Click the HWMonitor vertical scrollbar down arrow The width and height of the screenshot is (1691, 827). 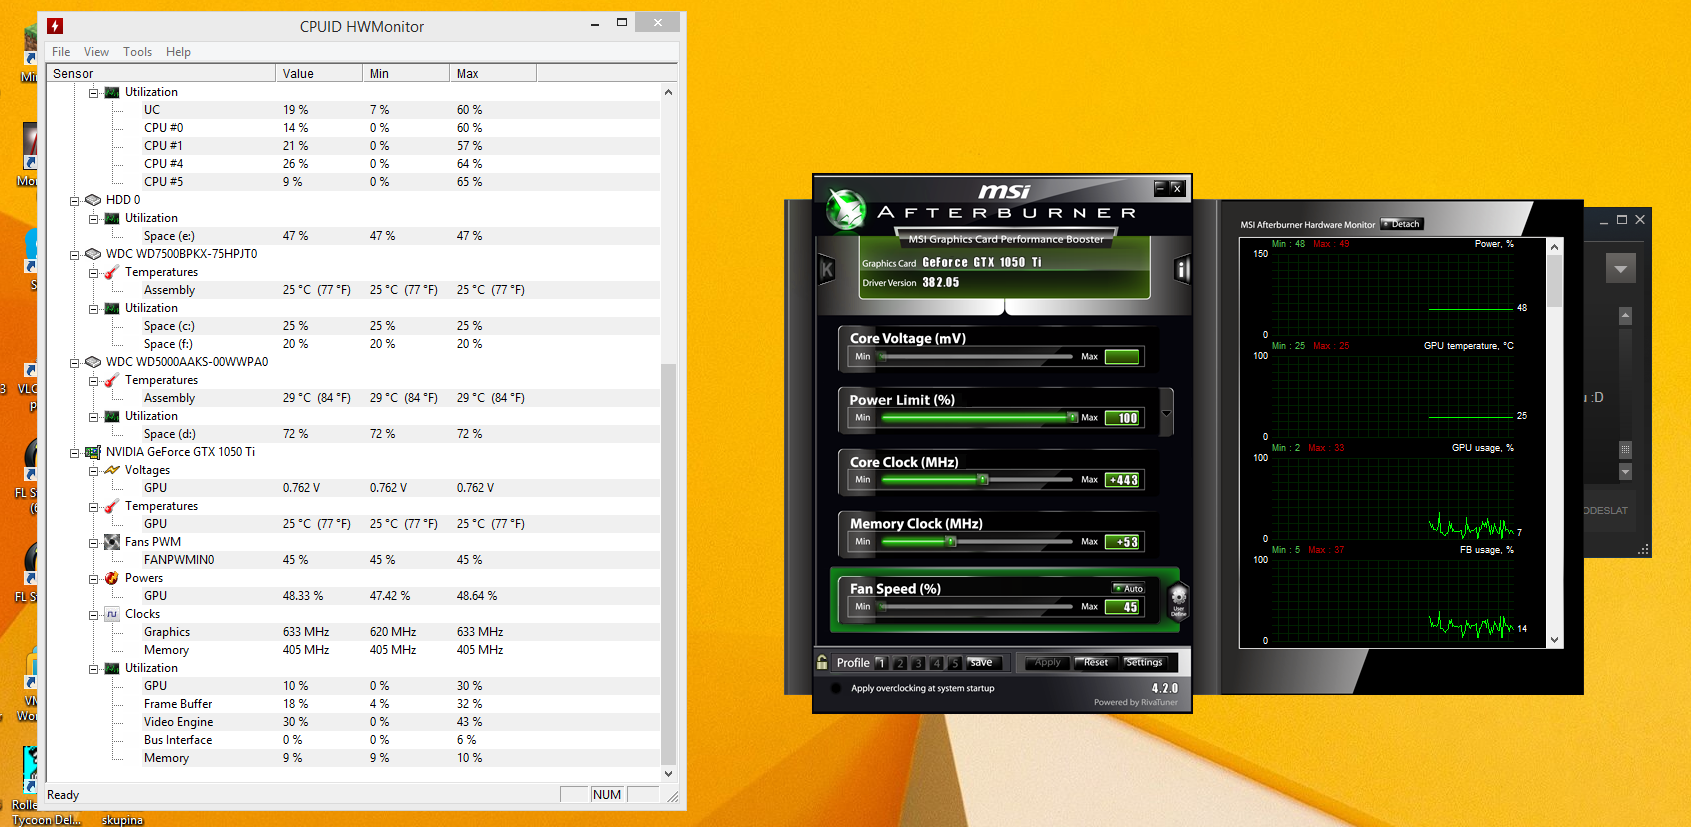coord(669,773)
